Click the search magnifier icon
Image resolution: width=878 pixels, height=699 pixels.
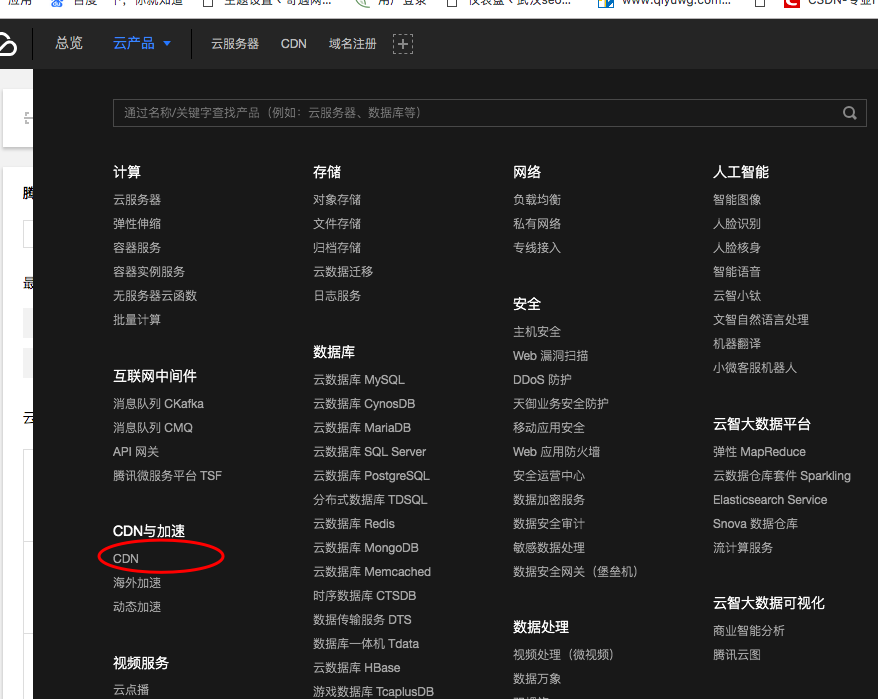tap(849, 113)
